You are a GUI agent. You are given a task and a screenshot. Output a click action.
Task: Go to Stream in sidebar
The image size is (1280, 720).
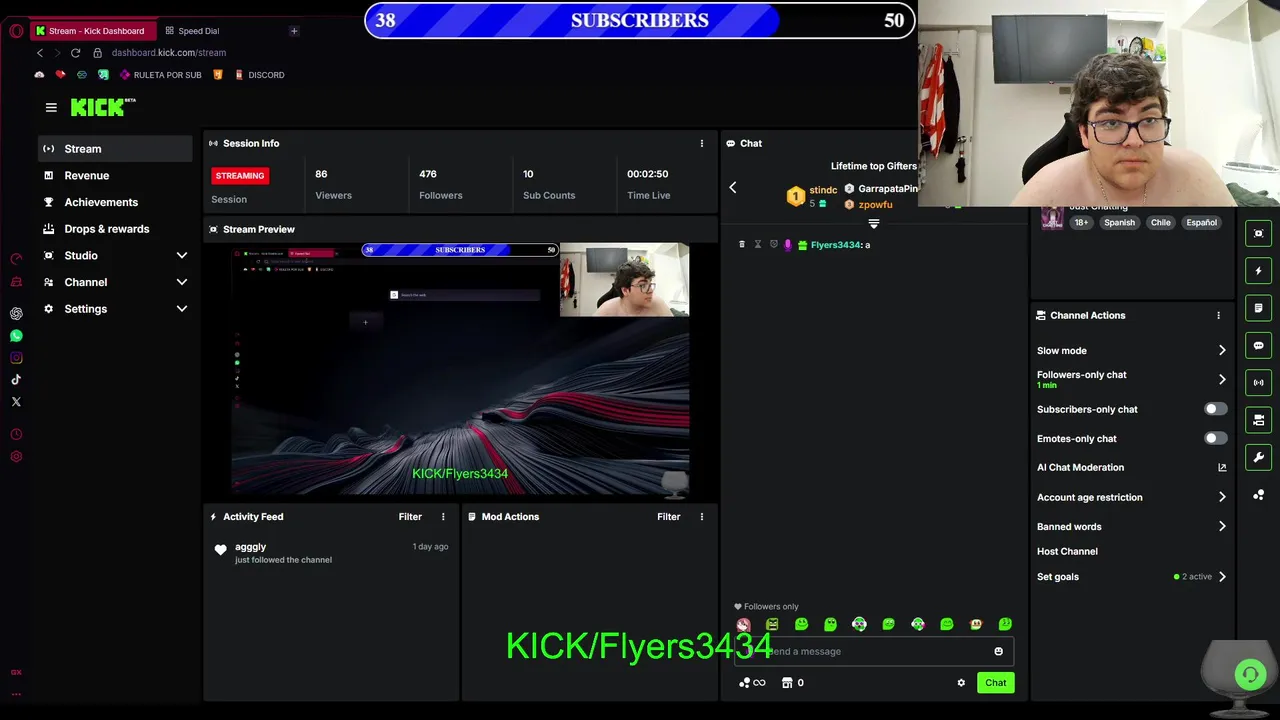point(115,149)
